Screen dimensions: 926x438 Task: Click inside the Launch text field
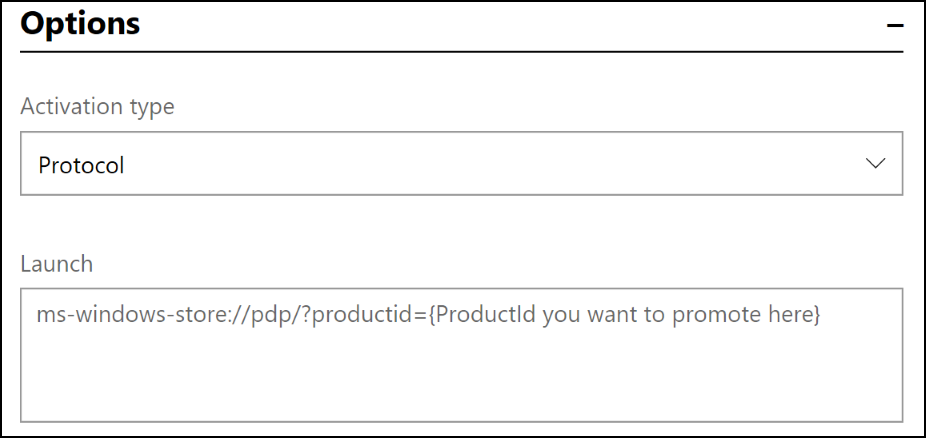pyautogui.click(x=461, y=355)
